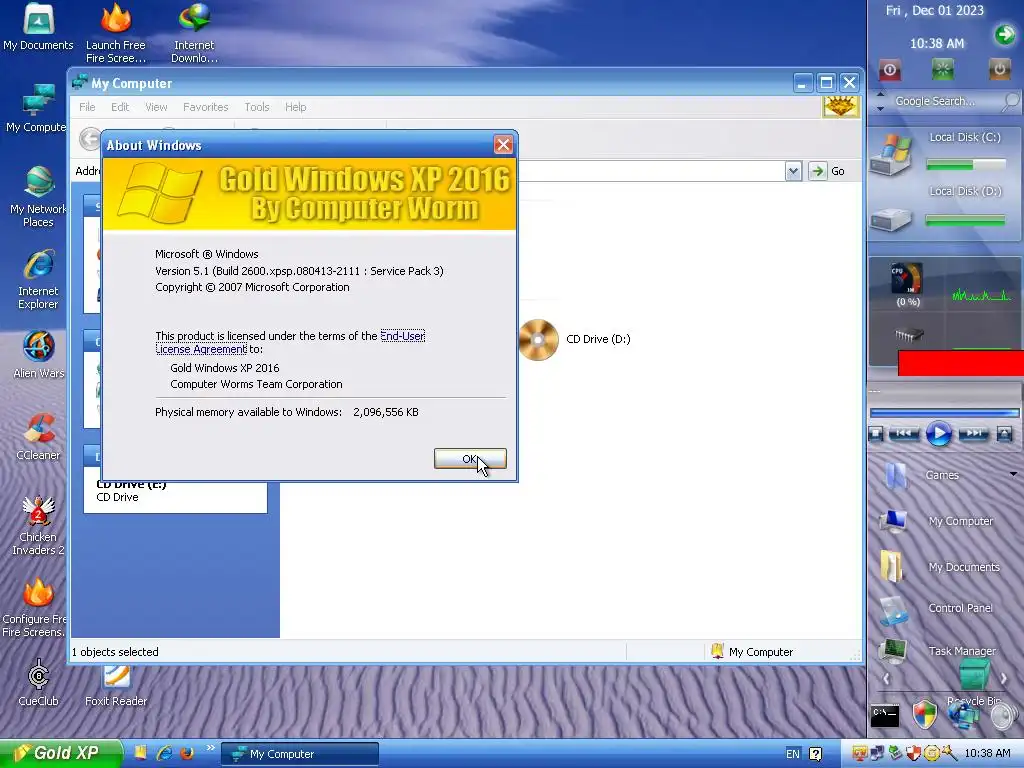Open Launch Free Fire Screensaver desktop icon
Screen dimensions: 1024x768
pyautogui.click(x=116, y=33)
